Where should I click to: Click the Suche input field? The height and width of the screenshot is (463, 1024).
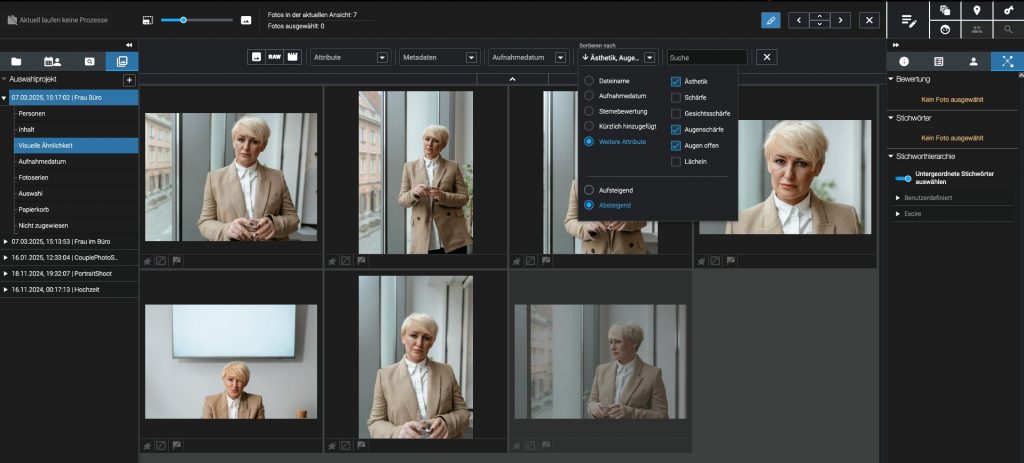707,57
